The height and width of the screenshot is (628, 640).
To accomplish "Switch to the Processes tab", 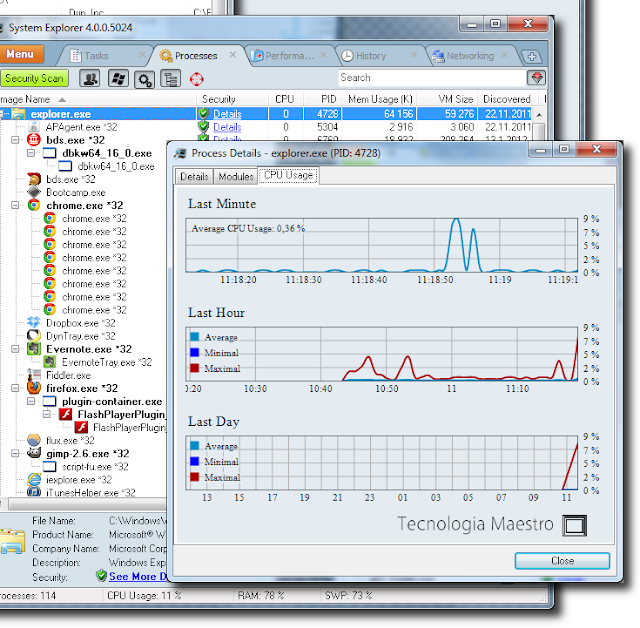I will click(x=196, y=56).
